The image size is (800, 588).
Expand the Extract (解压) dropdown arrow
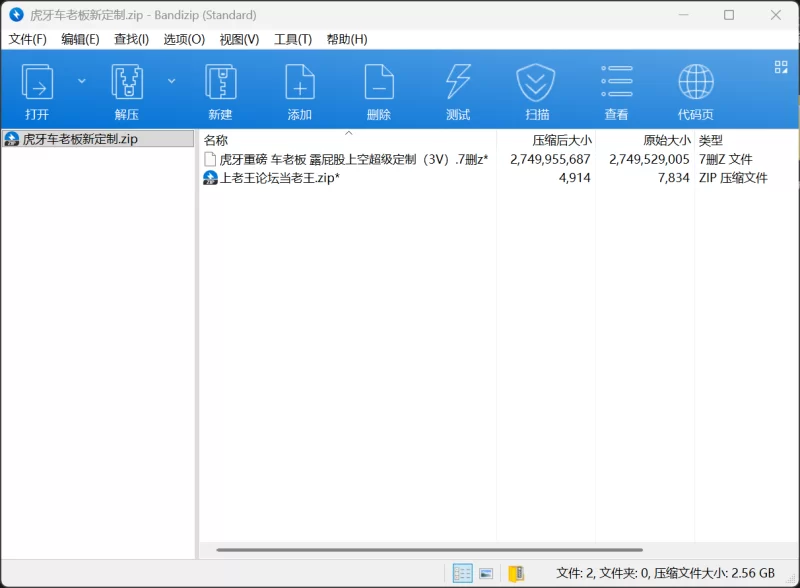click(x=172, y=81)
